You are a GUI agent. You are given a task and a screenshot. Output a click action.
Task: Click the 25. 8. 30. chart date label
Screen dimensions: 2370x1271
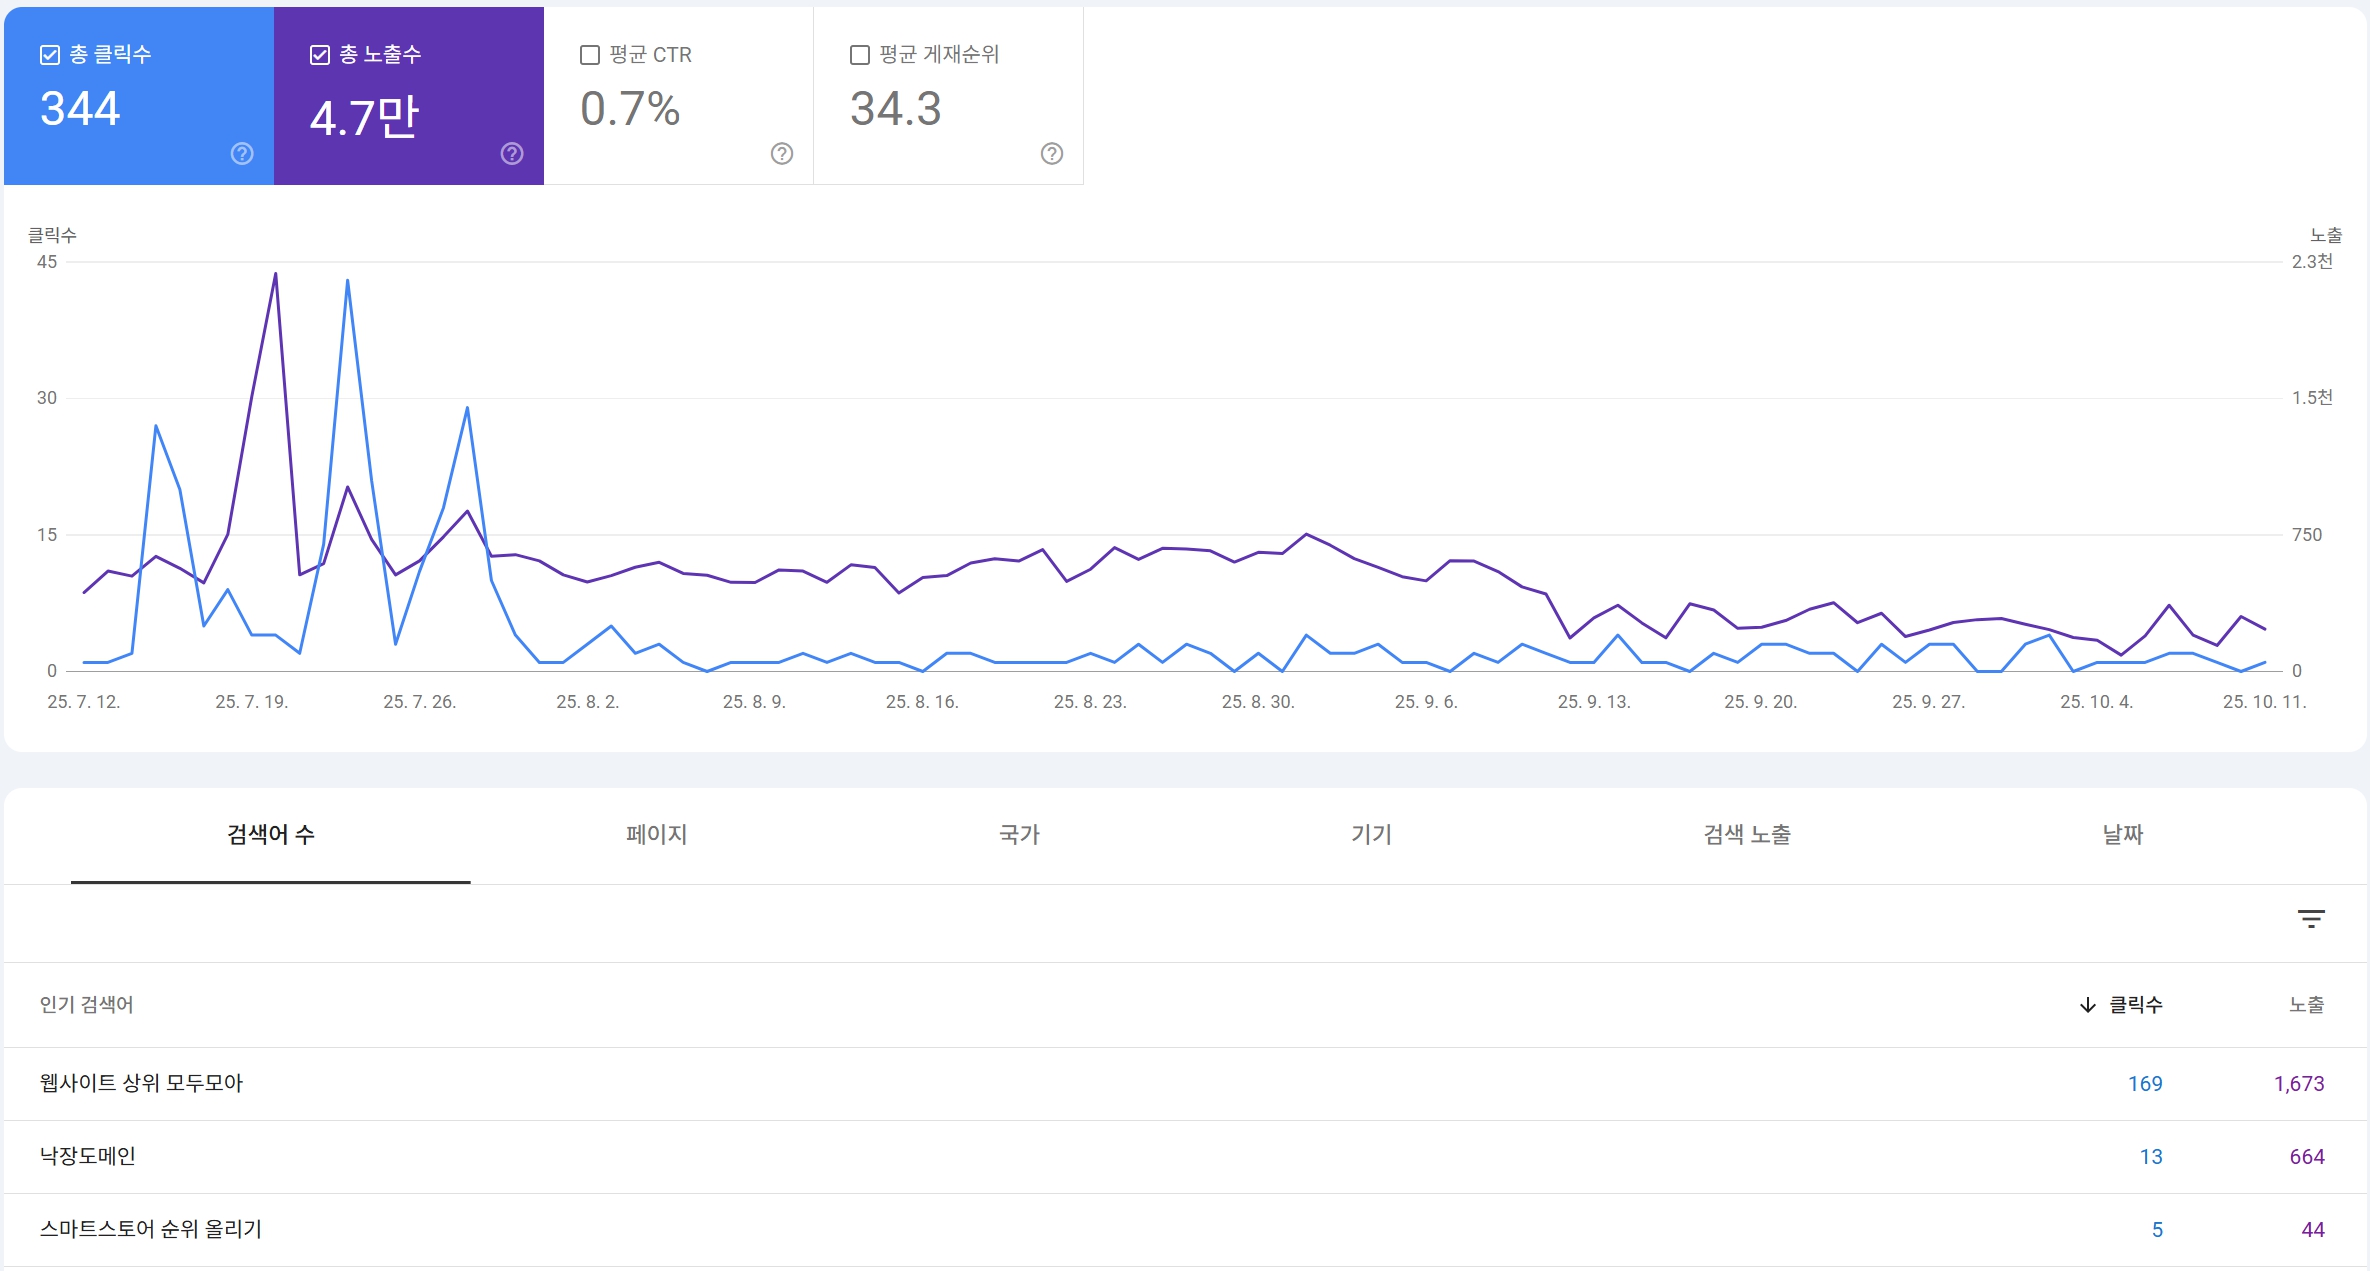[x=1257, y=702]
